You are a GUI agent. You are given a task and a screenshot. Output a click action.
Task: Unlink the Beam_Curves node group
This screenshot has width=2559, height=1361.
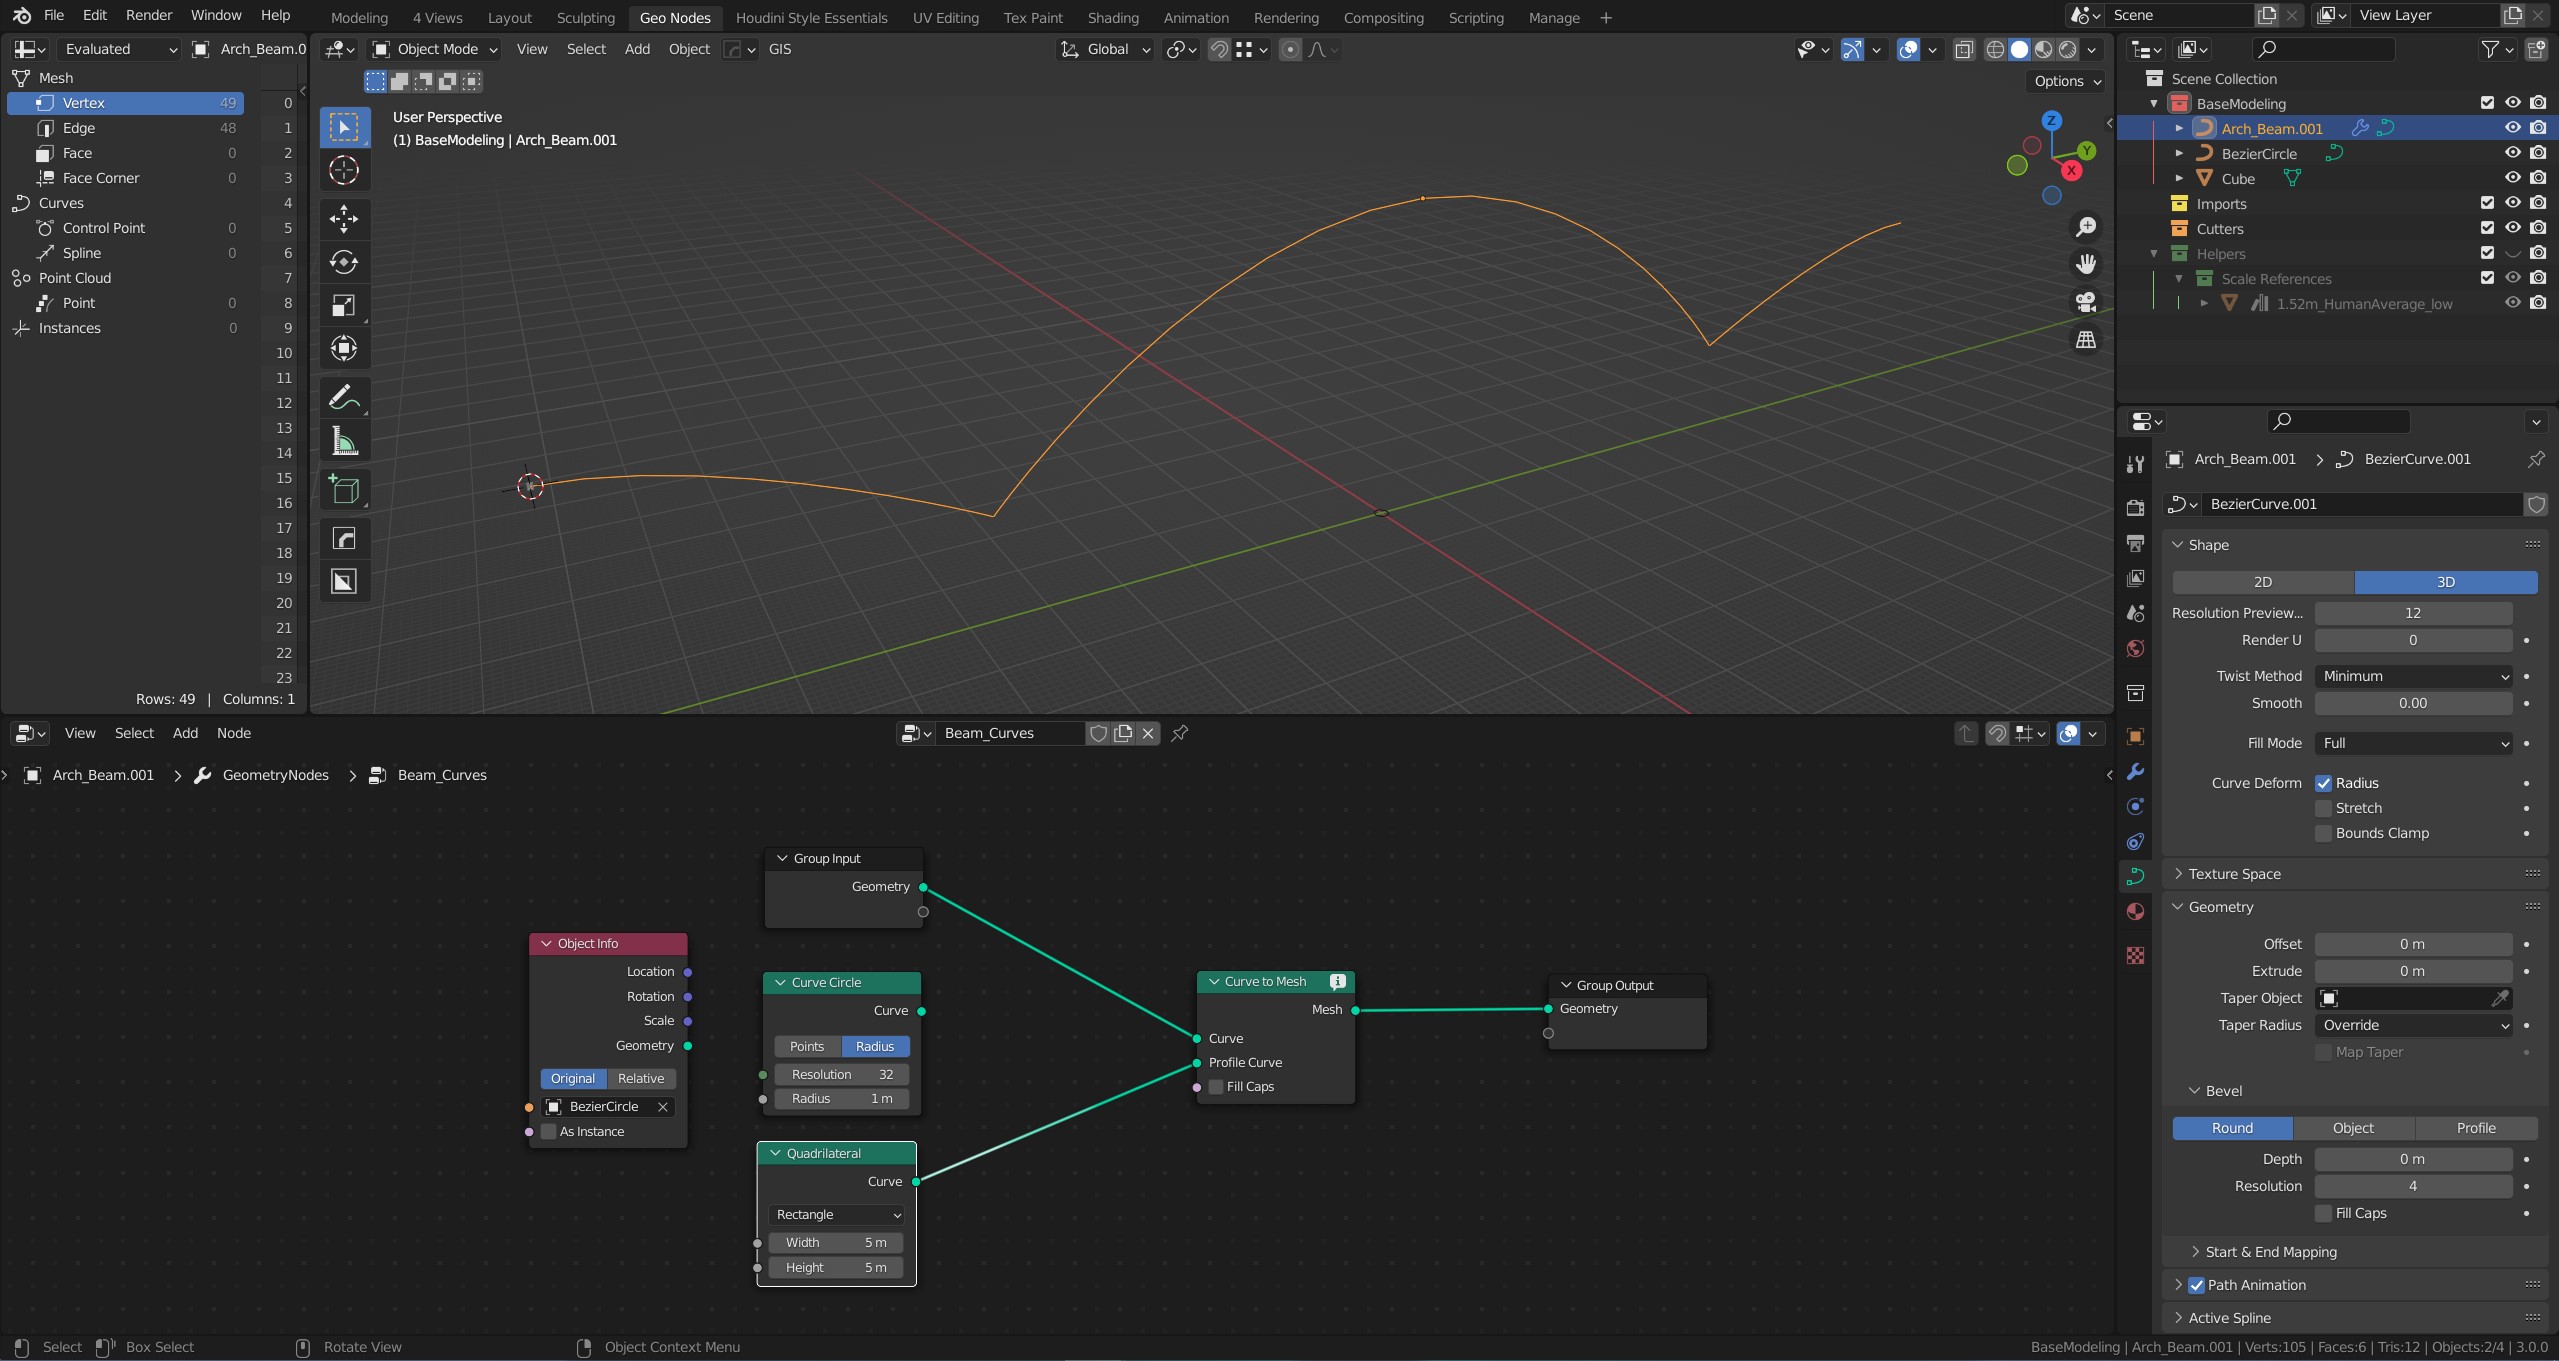1148,733
